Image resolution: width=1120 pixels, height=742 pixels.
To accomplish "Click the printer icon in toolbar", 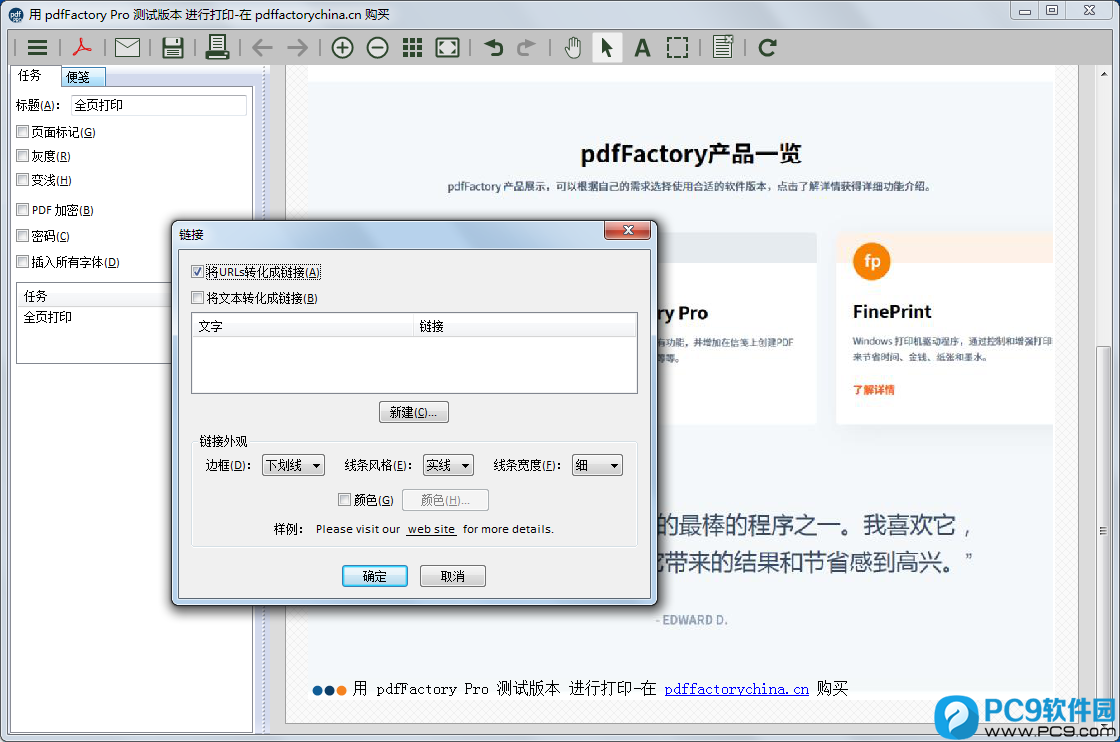I will tap(217, 47).
